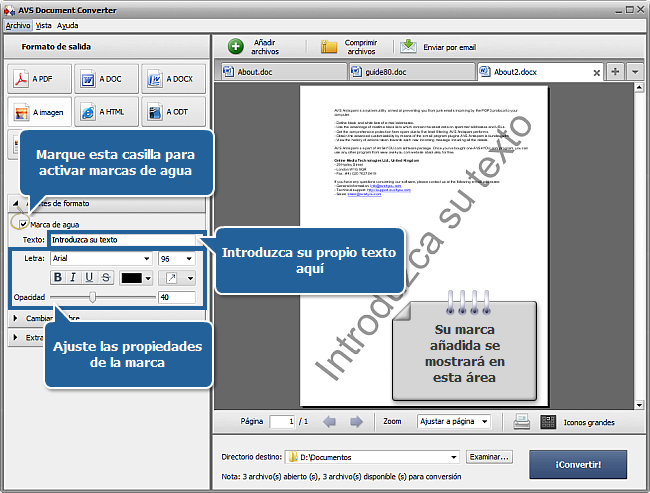650x493 pixels.
Task: Click the watermark orientation arrow icon
Action: (x=172, y=278)
